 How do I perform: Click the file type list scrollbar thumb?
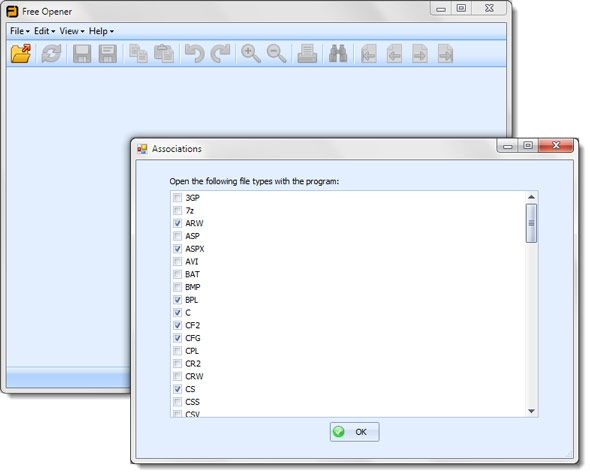531,223
